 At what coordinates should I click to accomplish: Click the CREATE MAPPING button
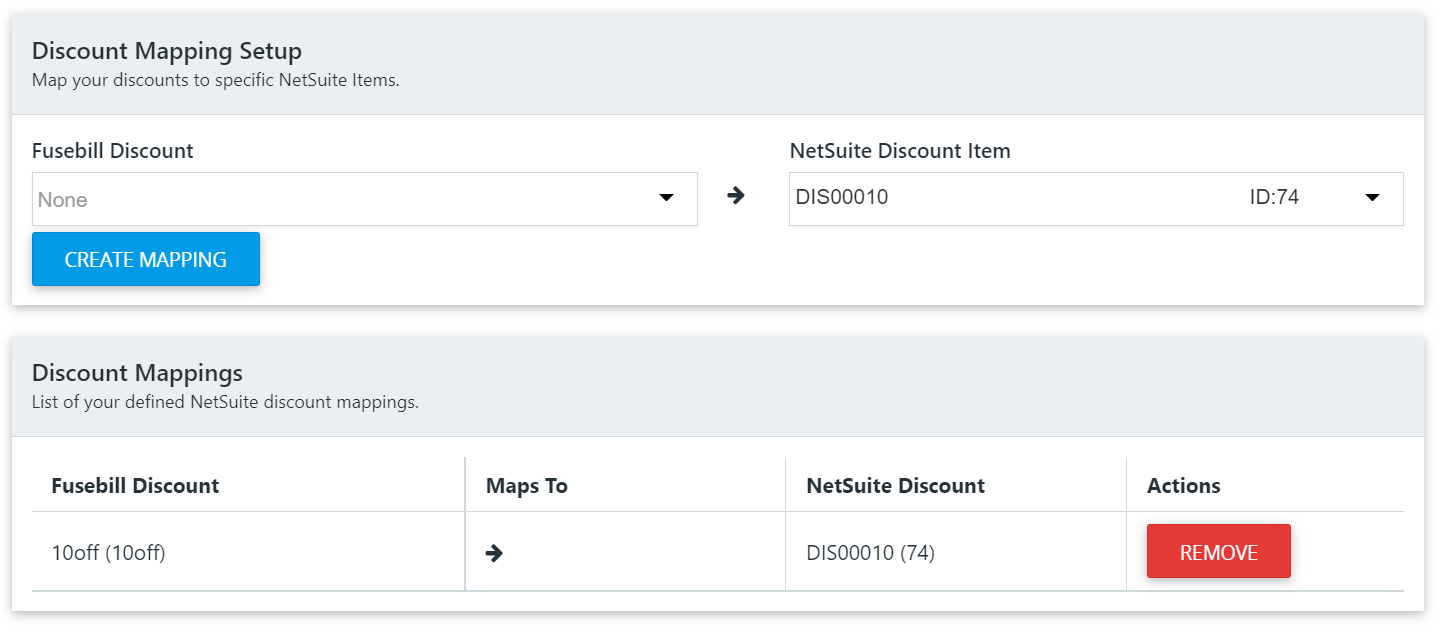tap(146, 259)
